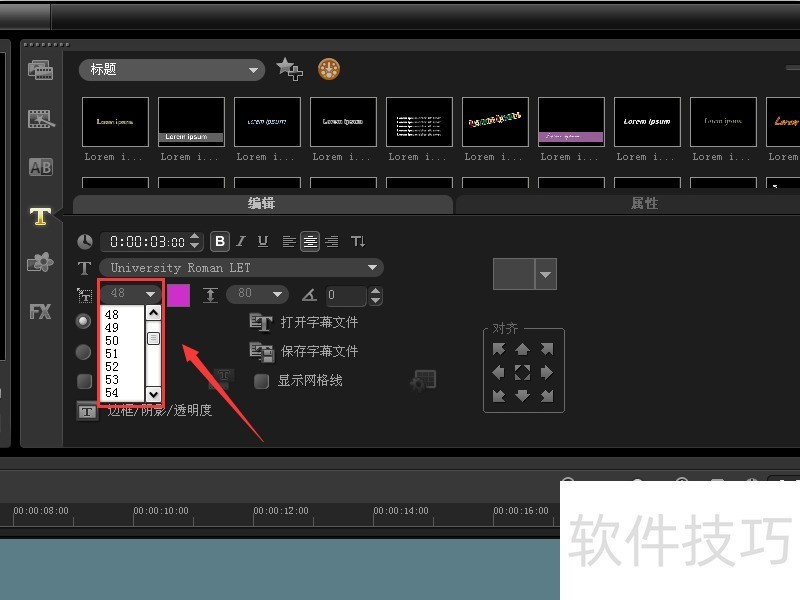
Task: Select the Title (T) library icon
Action: click(x=40, y=216)
